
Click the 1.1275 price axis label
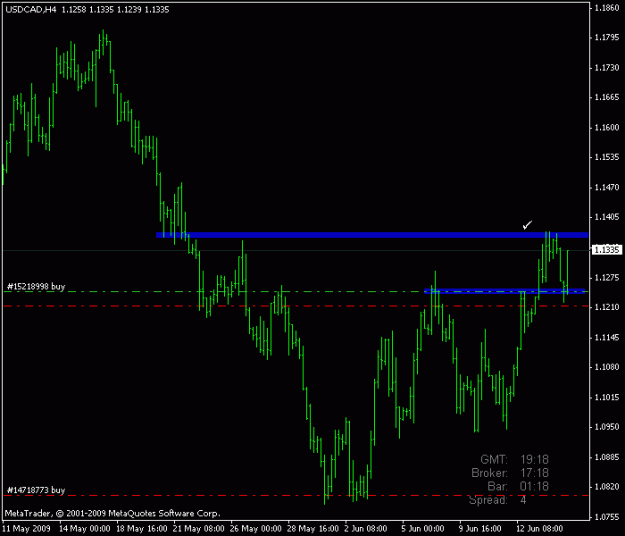[x=607, y=277]
